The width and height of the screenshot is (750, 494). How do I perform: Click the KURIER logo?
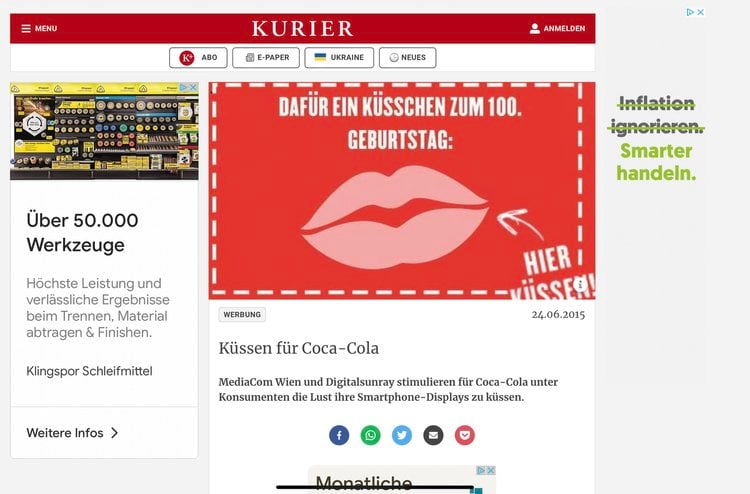tap(303, 29)
